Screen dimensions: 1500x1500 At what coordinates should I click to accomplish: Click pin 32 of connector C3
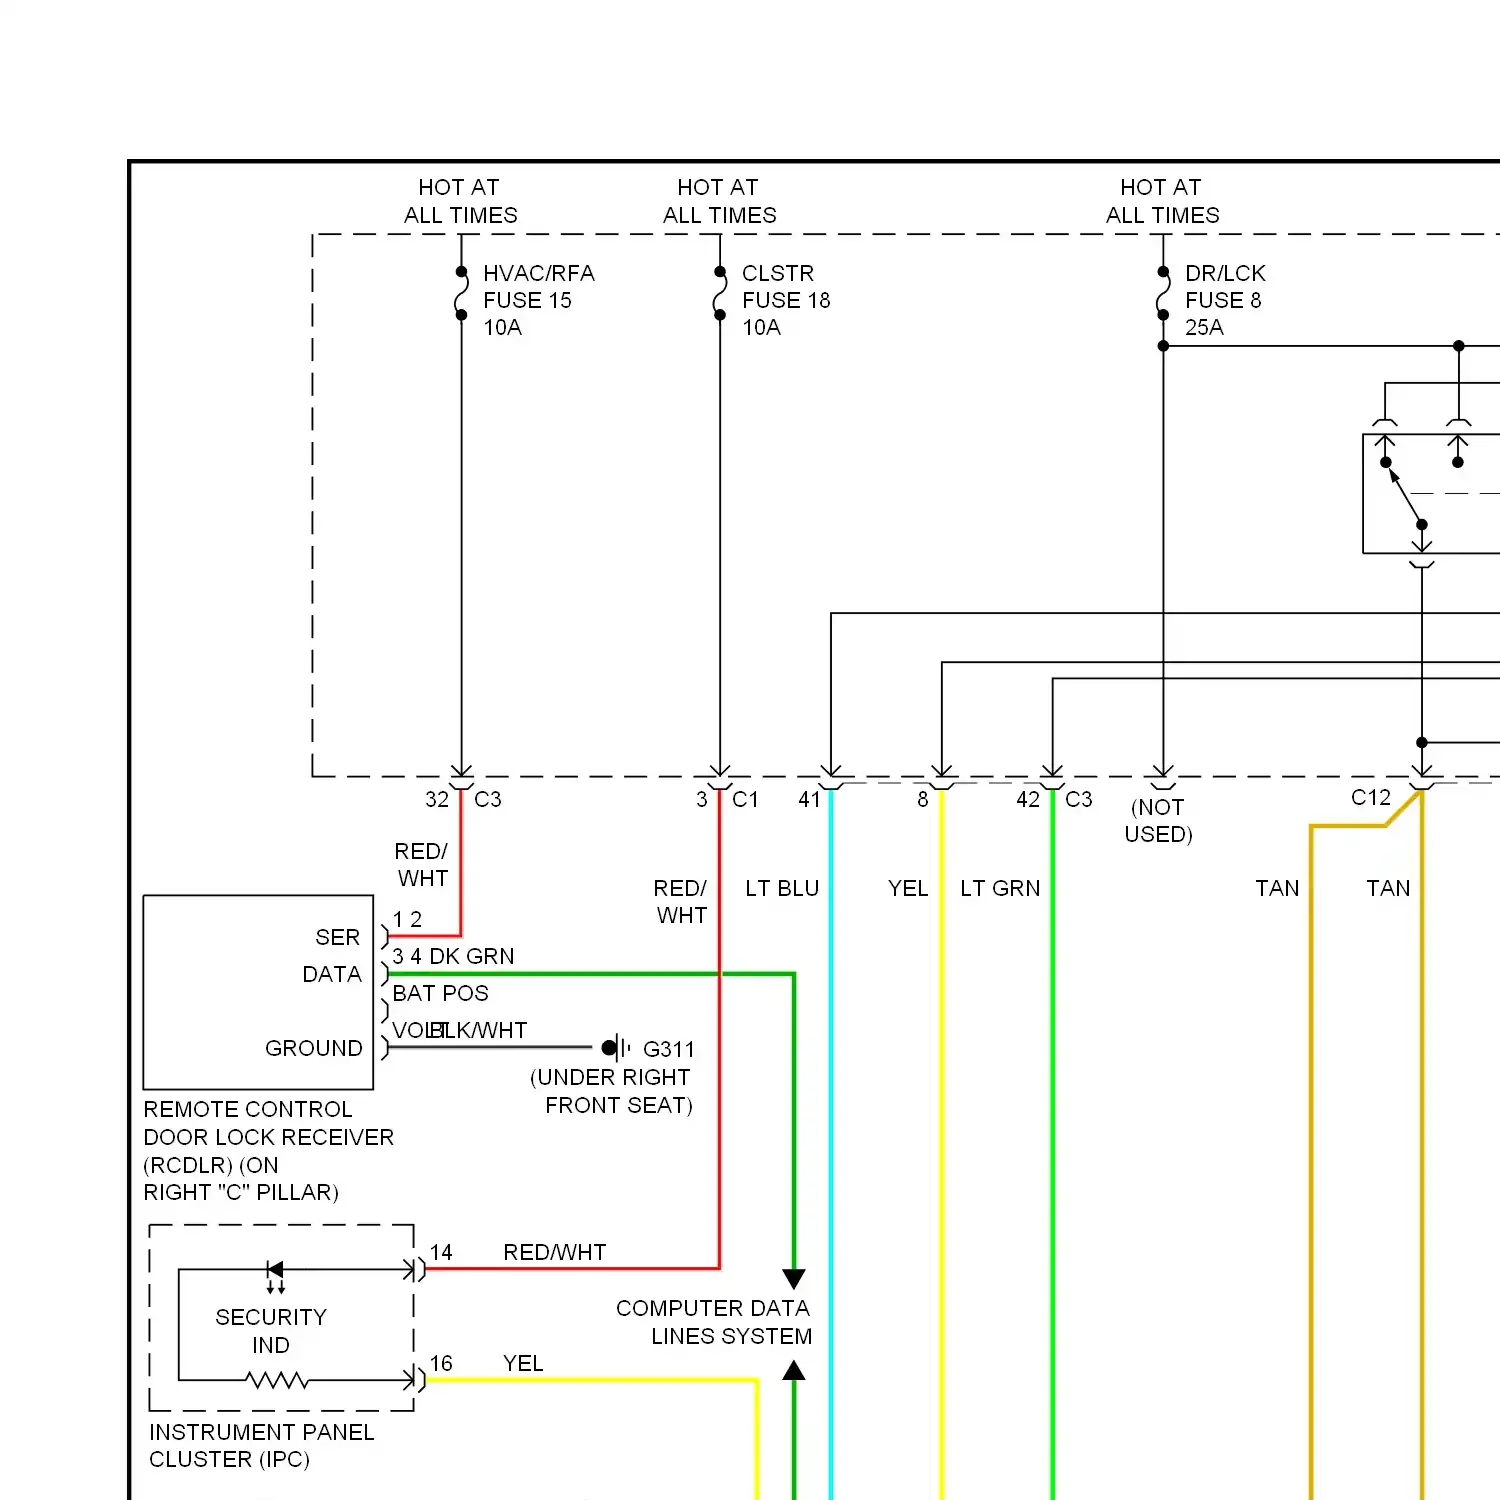click(x=437, y=799)
